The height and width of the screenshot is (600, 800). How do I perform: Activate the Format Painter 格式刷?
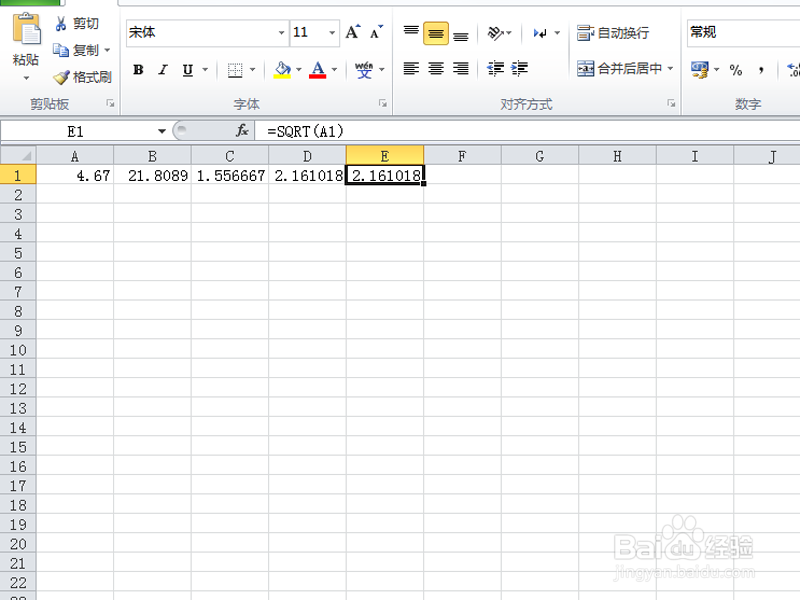[x=83, y=77]
